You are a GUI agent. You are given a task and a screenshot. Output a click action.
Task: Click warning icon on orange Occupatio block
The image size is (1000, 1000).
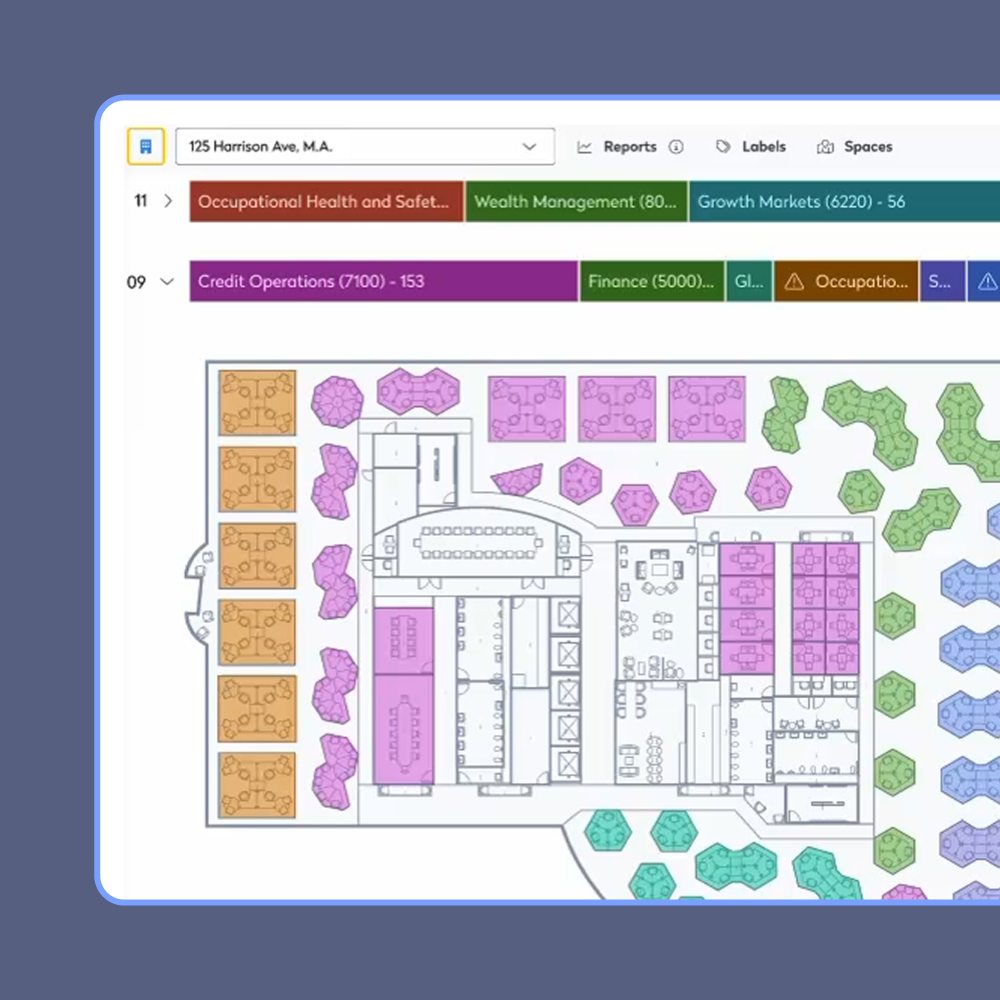click(x=794, y=282)
